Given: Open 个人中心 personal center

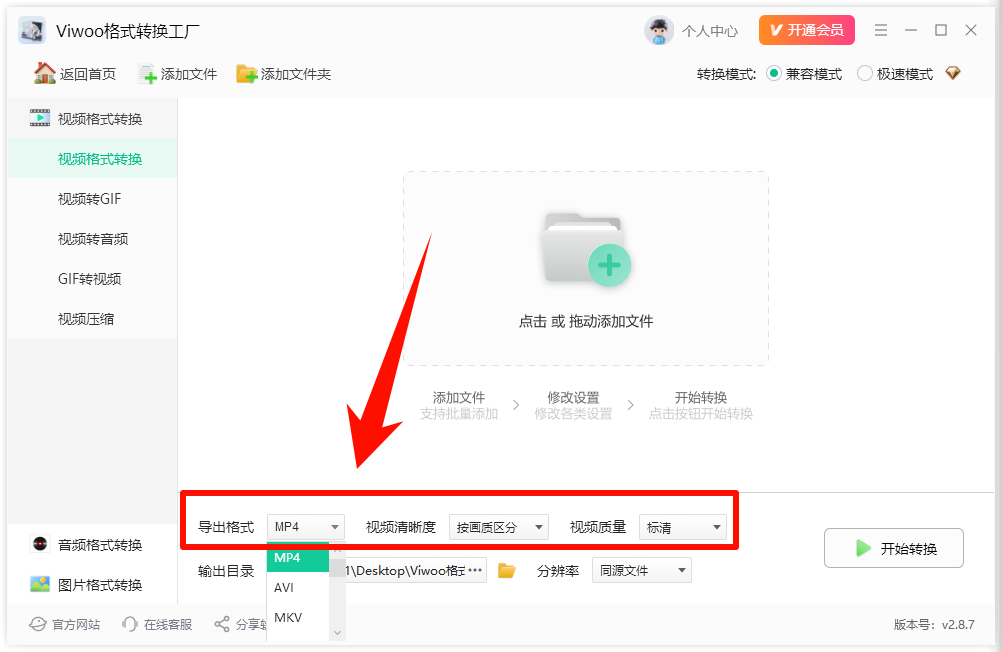Looking at the screenshot, I should [x=692, y=30].
